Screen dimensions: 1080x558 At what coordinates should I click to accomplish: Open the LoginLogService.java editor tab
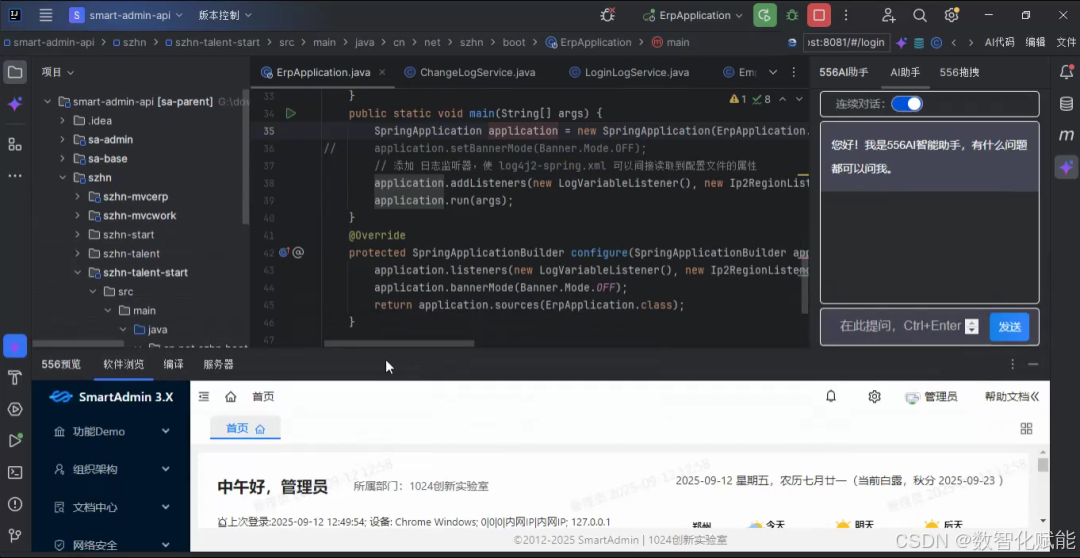[x=629, y=72]
